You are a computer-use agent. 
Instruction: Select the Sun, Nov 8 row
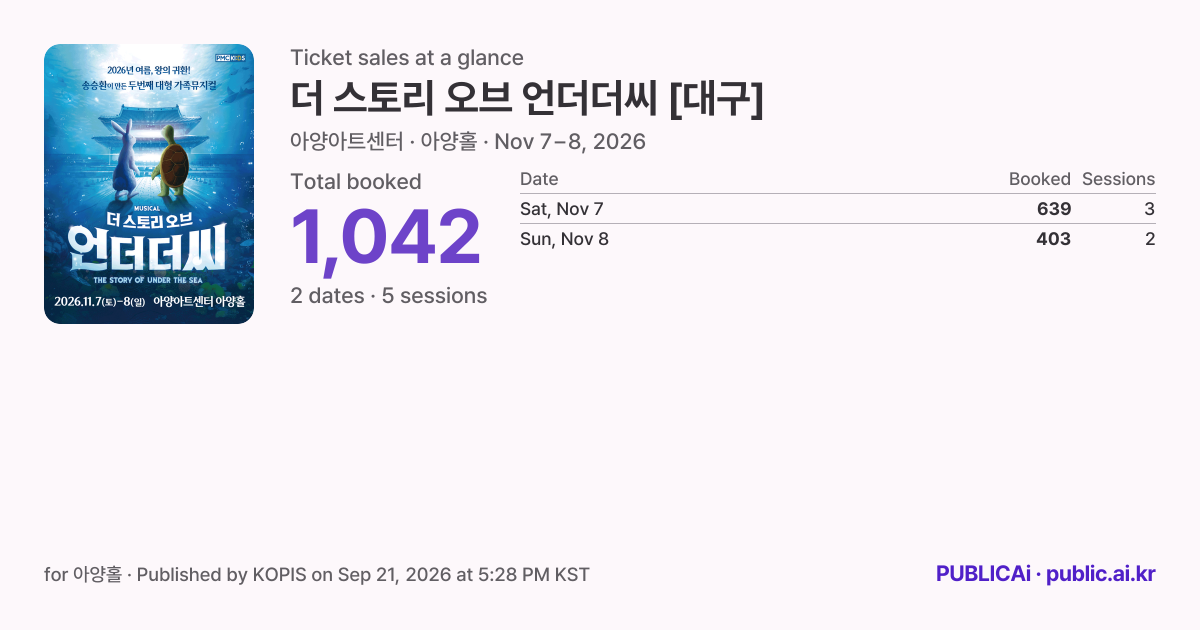point(838,239)
